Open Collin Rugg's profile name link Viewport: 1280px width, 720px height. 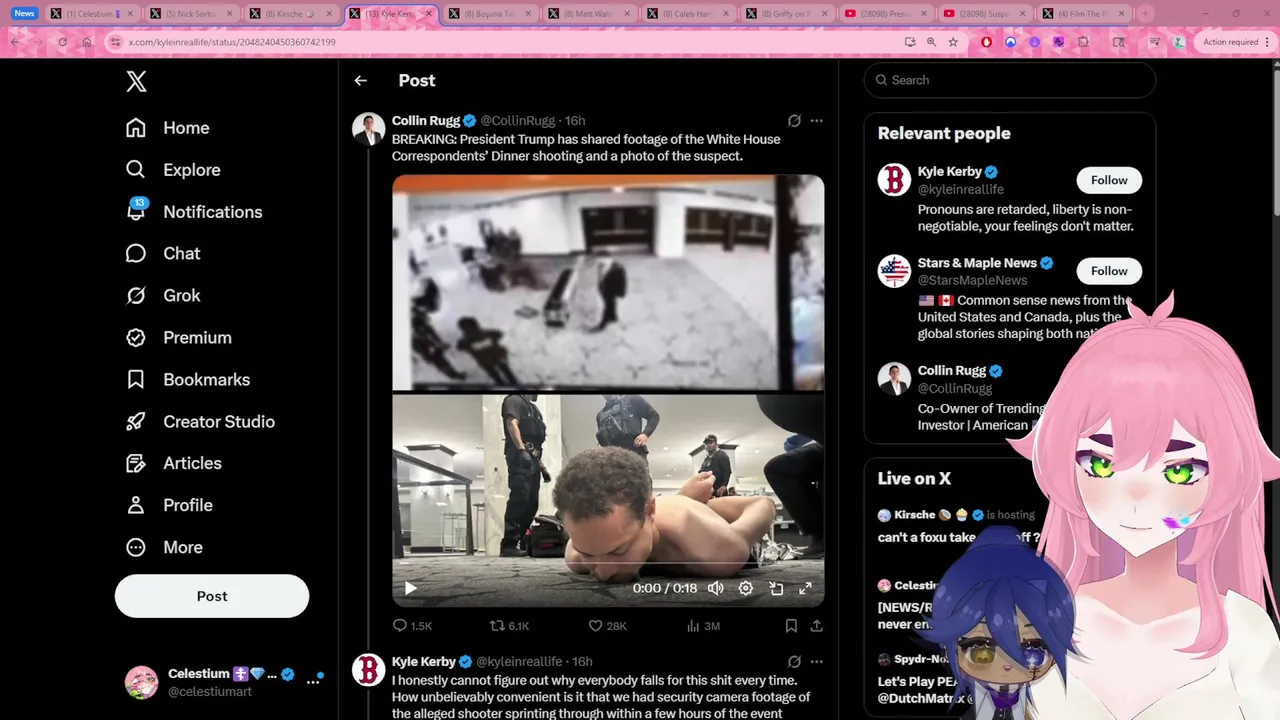[x=426, y=121]
